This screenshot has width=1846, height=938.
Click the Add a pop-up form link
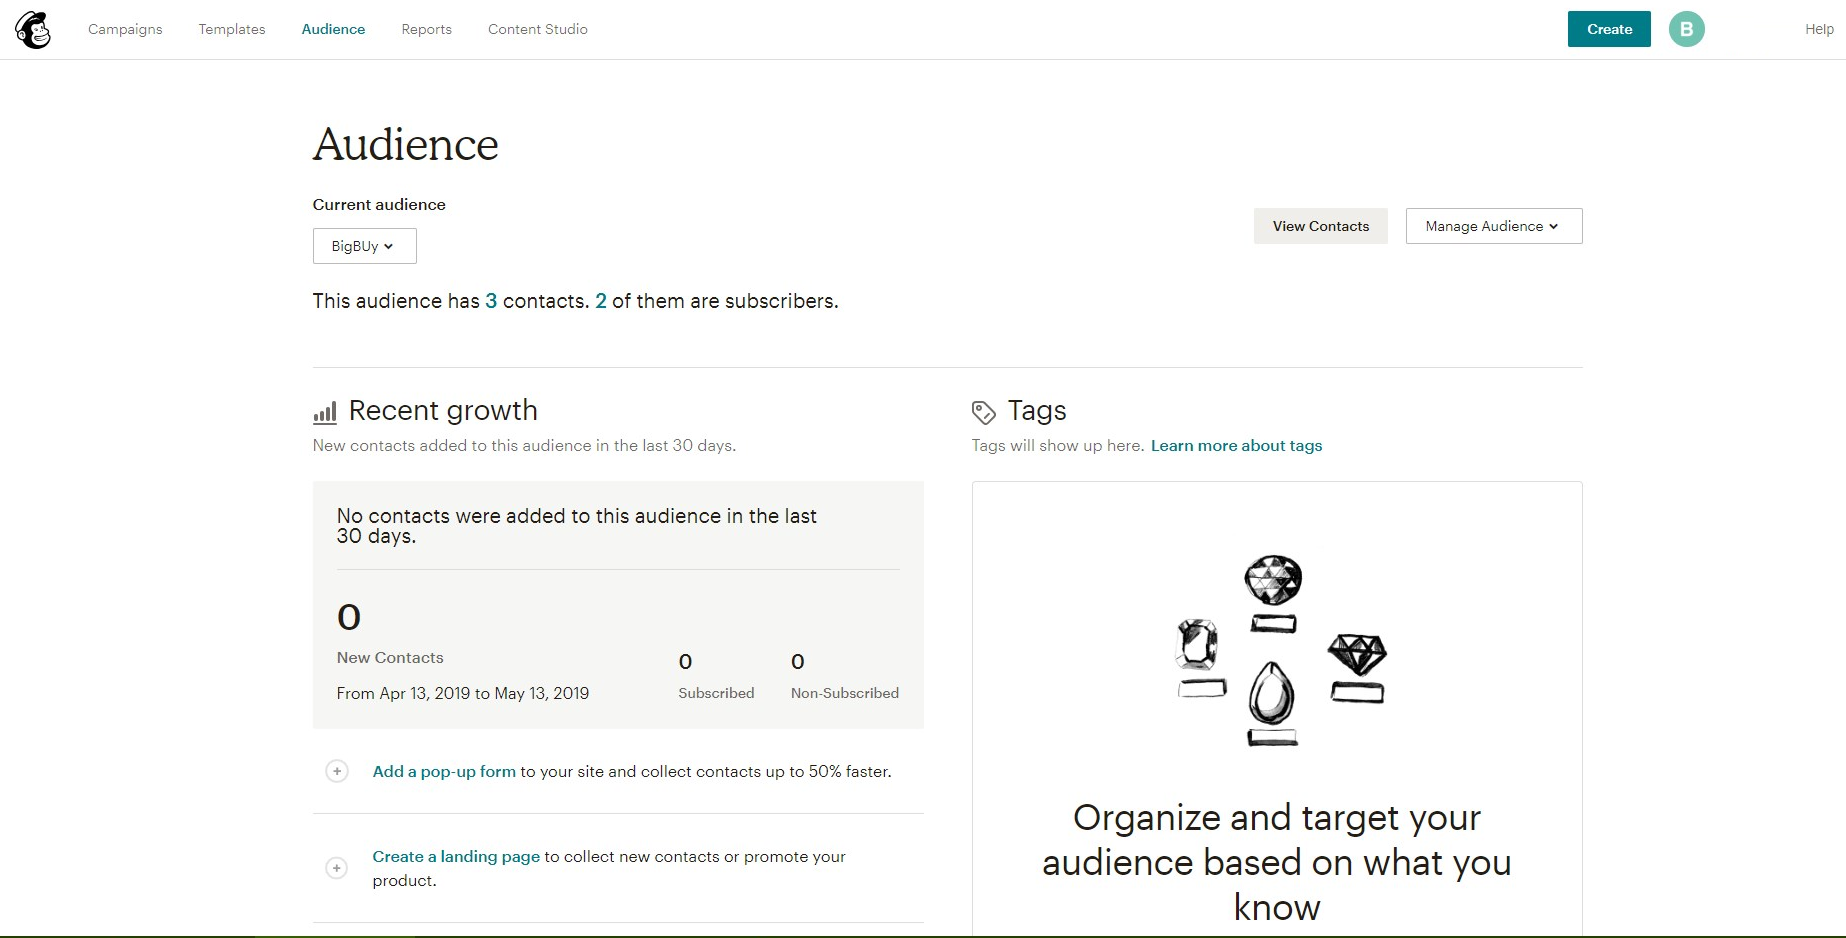pyautogui.click(x=444, y=771)
